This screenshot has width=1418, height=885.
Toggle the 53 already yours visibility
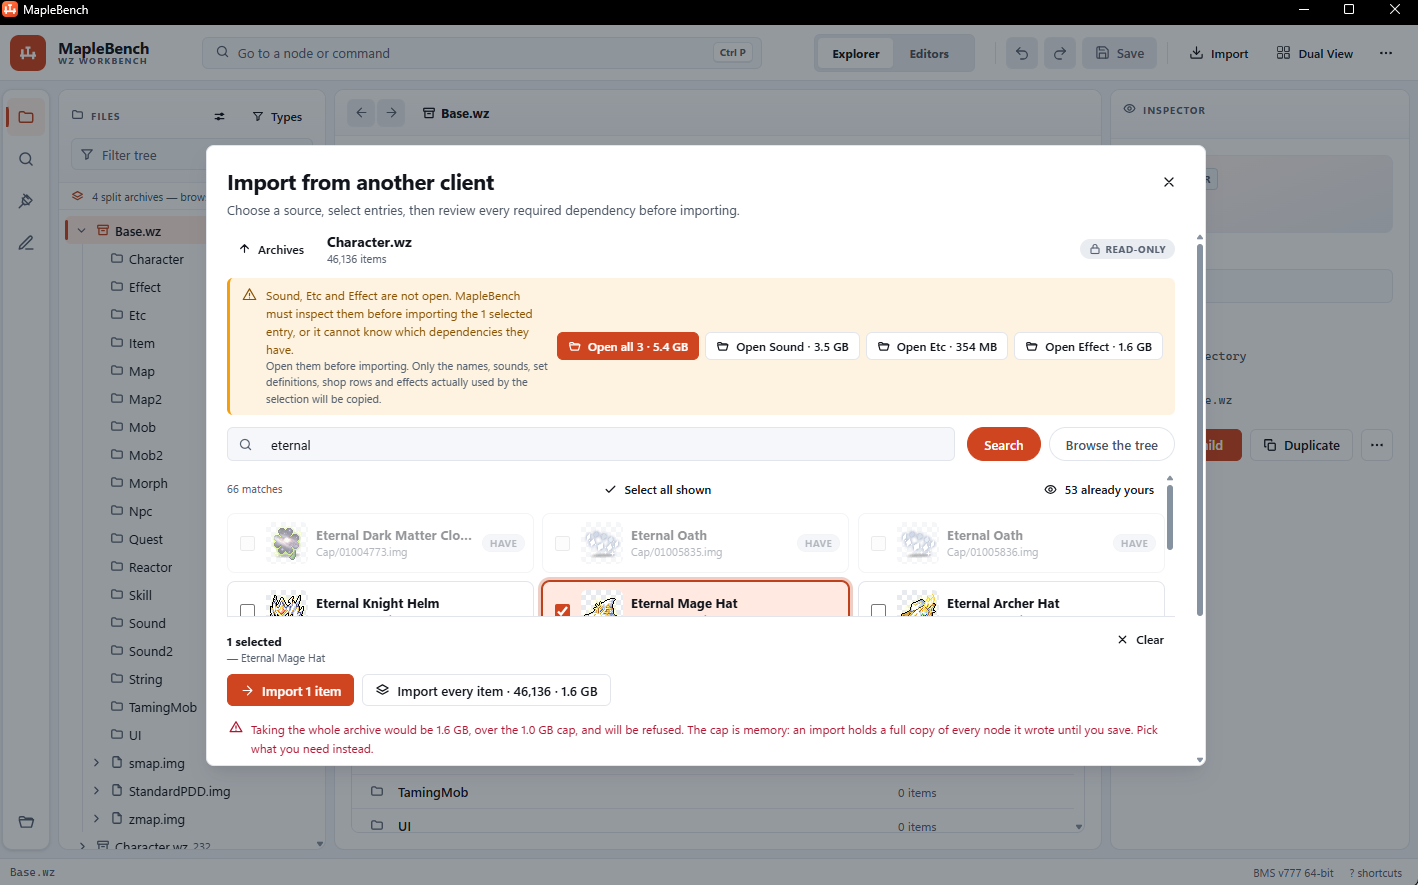[x=1099, y=490]
